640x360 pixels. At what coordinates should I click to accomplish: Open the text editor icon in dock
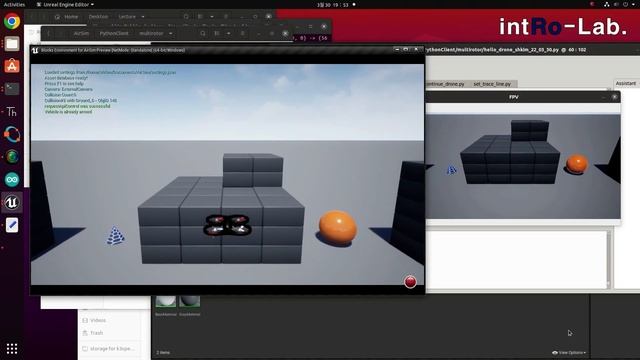[x=12, y=225]
